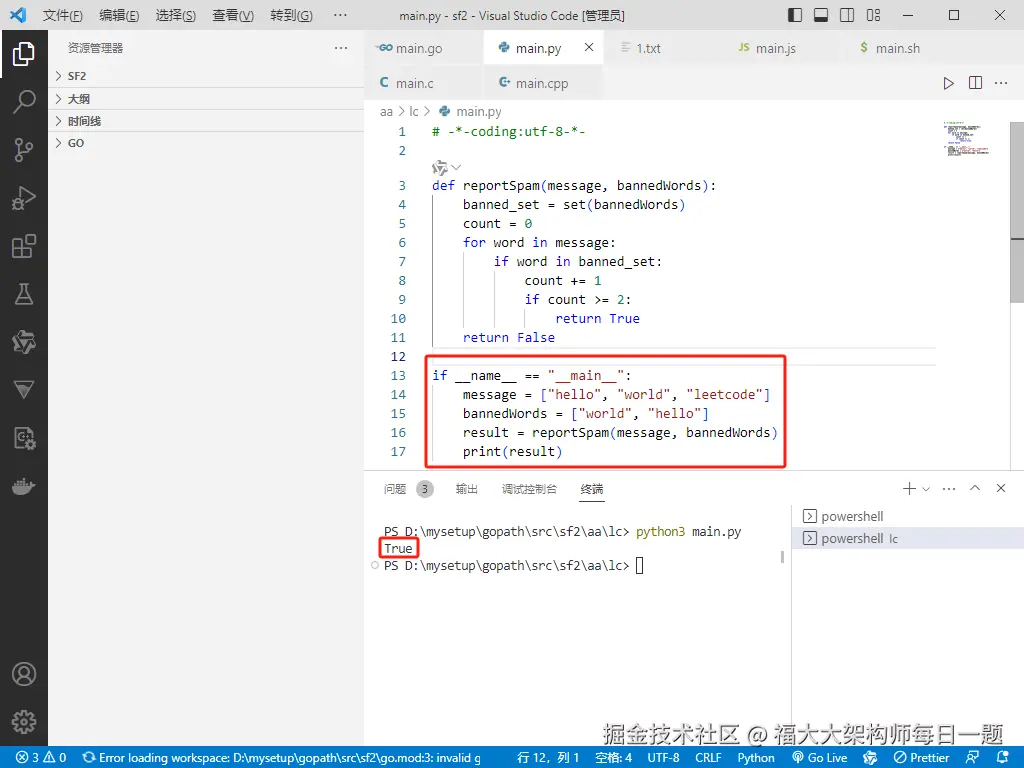Switch to the main.js editor tab
The image size is (1024, 768).
pos(781,48)
